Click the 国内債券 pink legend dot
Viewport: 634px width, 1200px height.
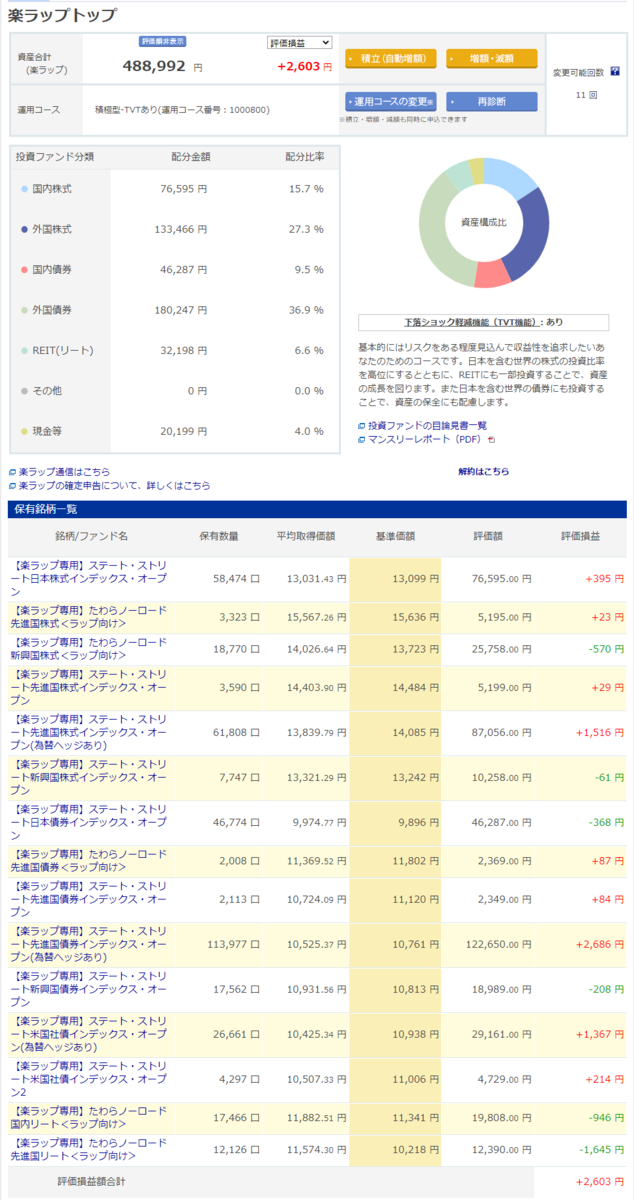(x=24, y=270)
